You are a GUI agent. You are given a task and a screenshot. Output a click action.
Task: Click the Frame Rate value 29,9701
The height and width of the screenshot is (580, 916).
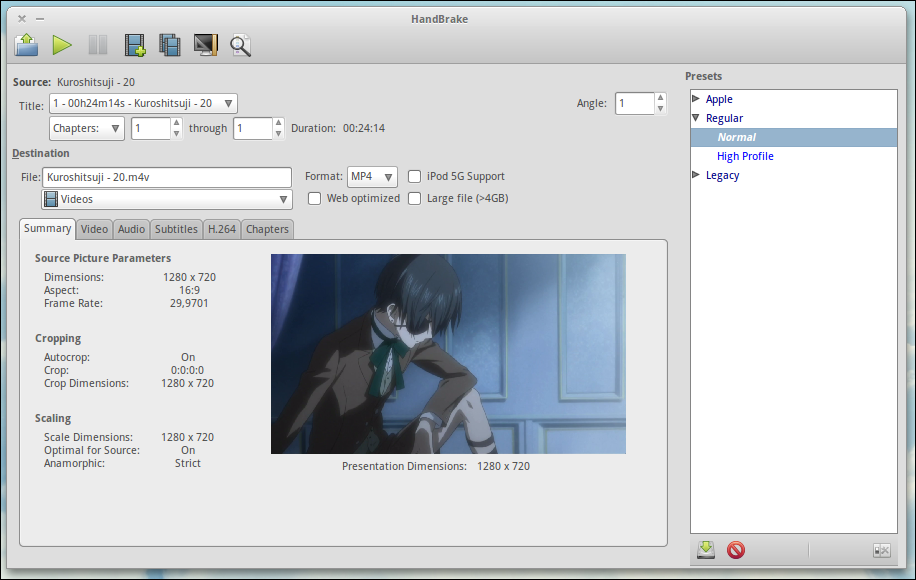pyautogui.click(x=189, y=303)
